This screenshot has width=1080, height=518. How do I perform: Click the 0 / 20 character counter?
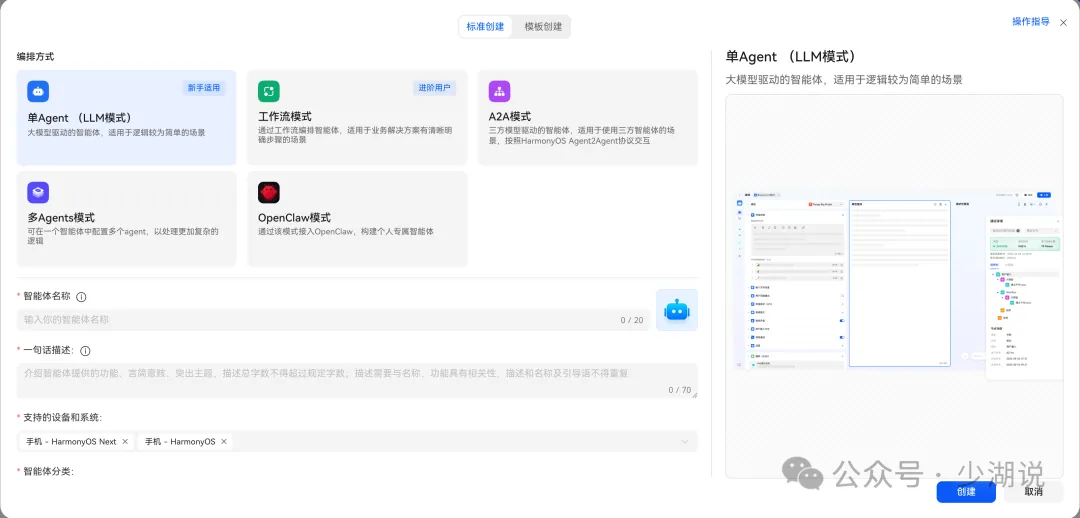tap(632, 320)
